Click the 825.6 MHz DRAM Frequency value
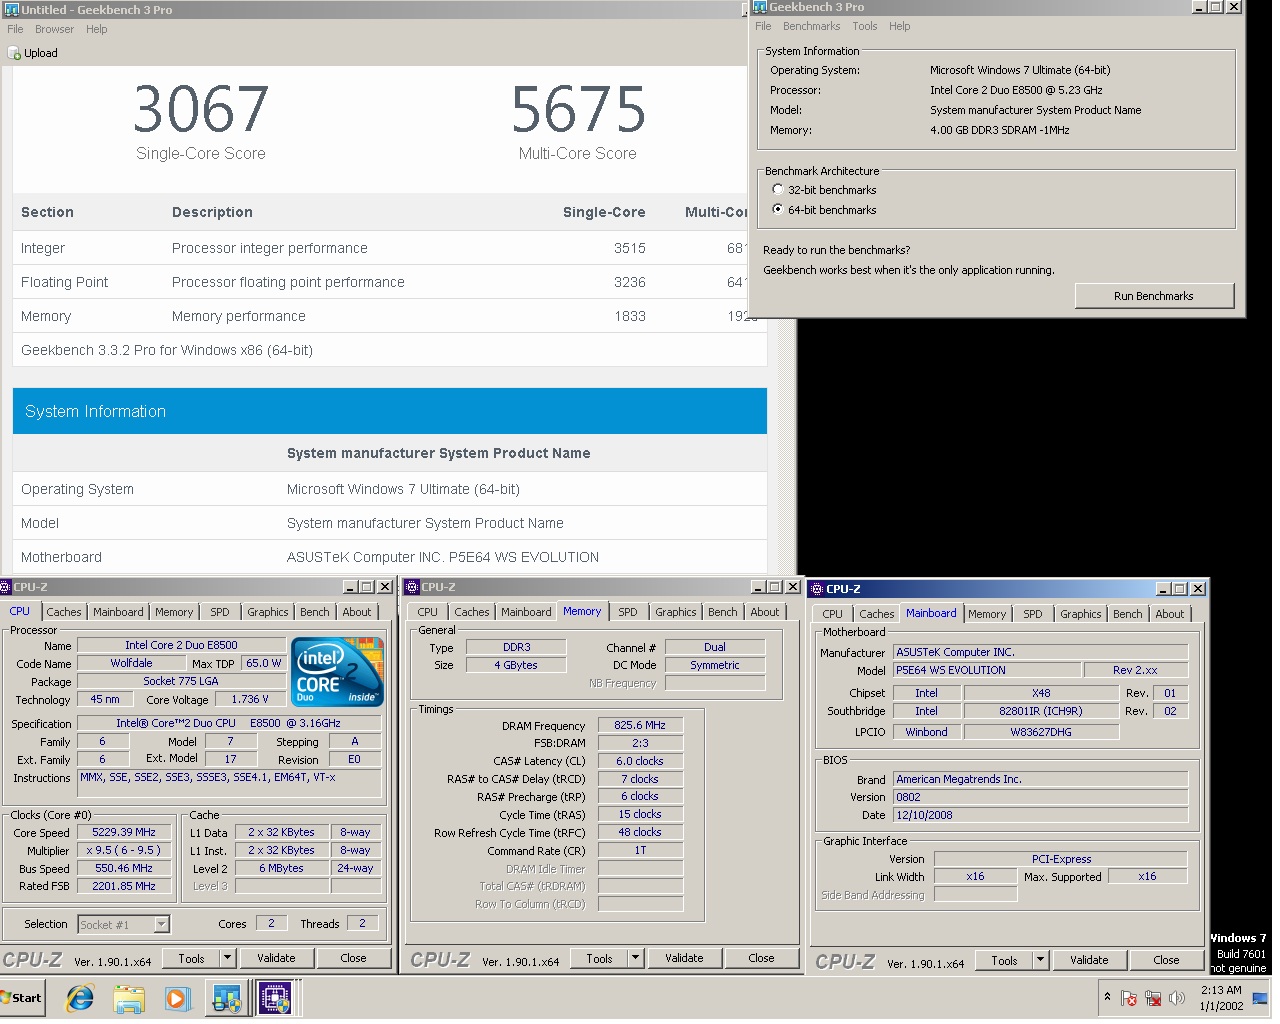The height and width of the screenshot is (1024, 1280). point(640,725)
